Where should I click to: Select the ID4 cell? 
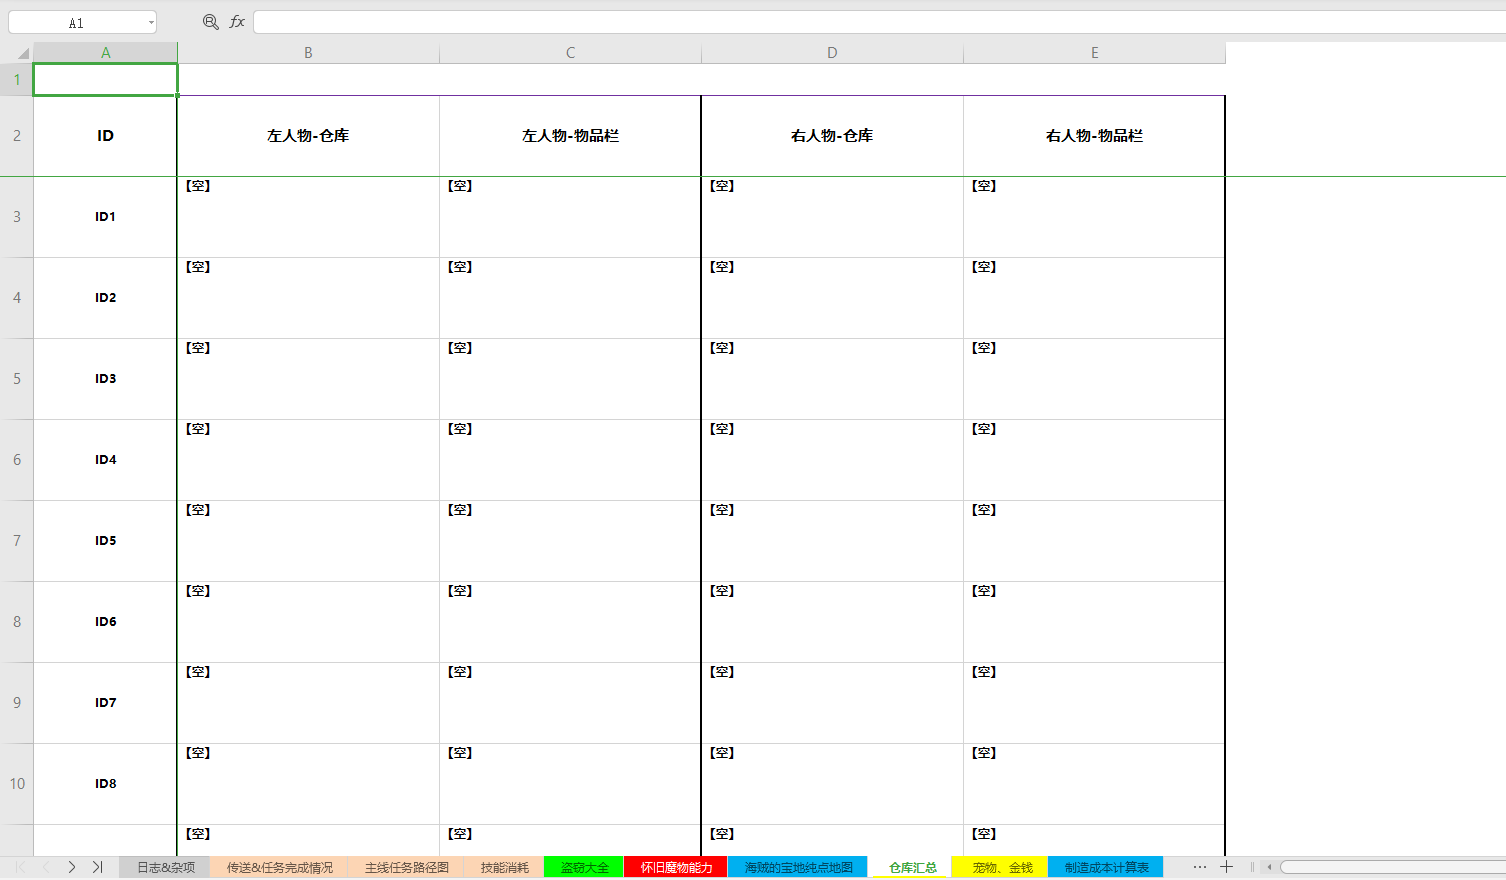[x=105, y=460]
